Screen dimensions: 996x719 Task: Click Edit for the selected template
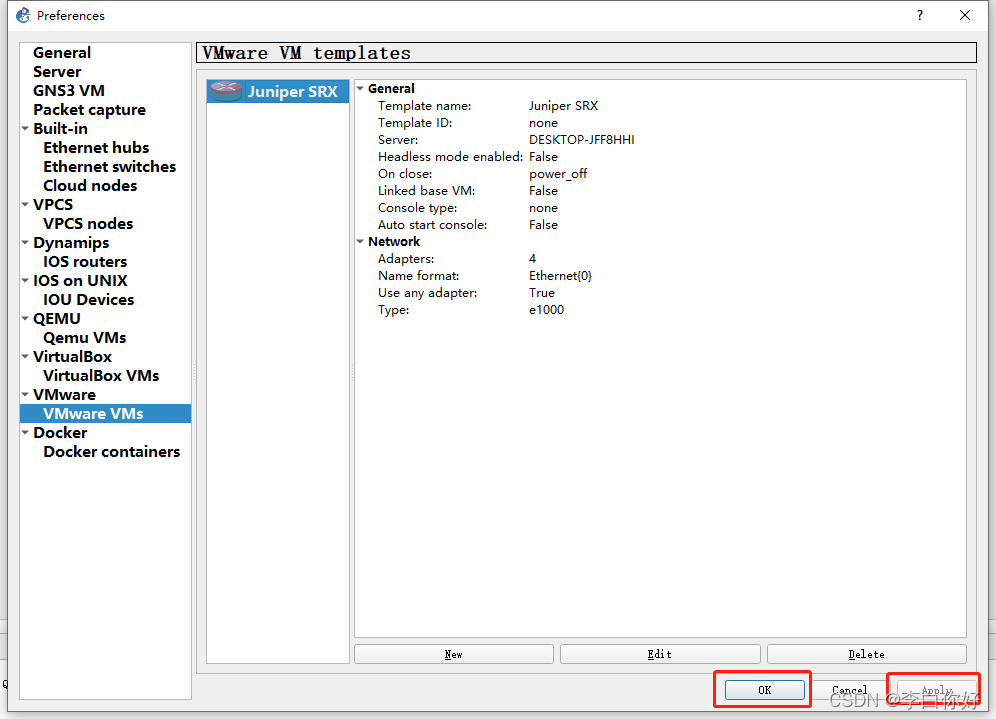click(660, 654)
